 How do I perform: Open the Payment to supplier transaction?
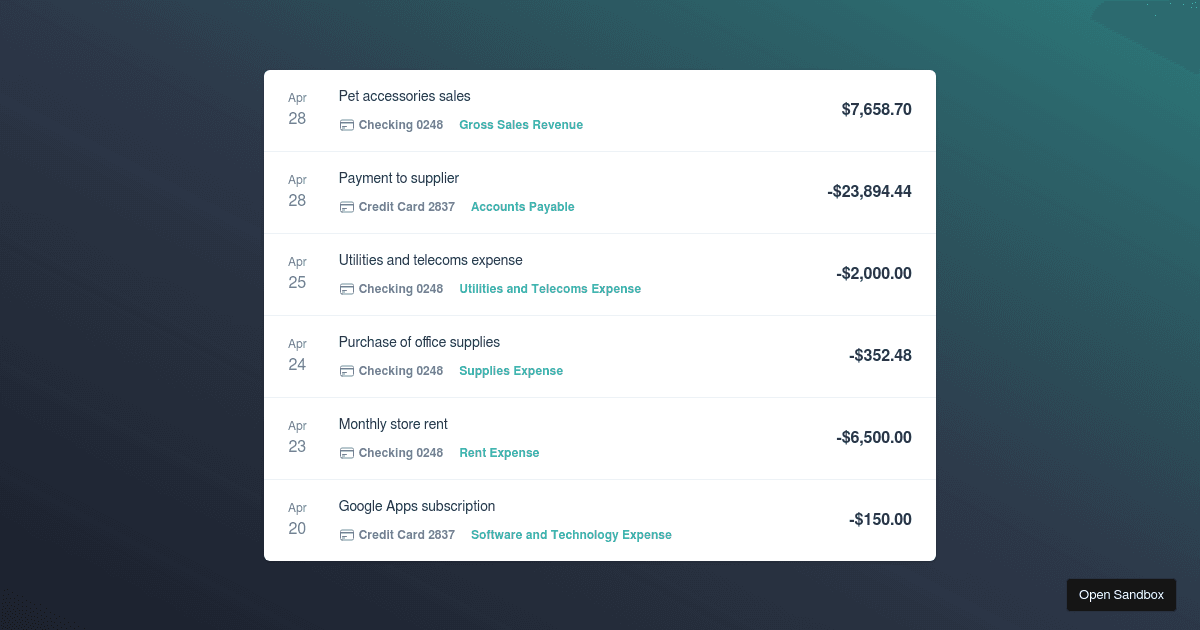coord(398,178)
